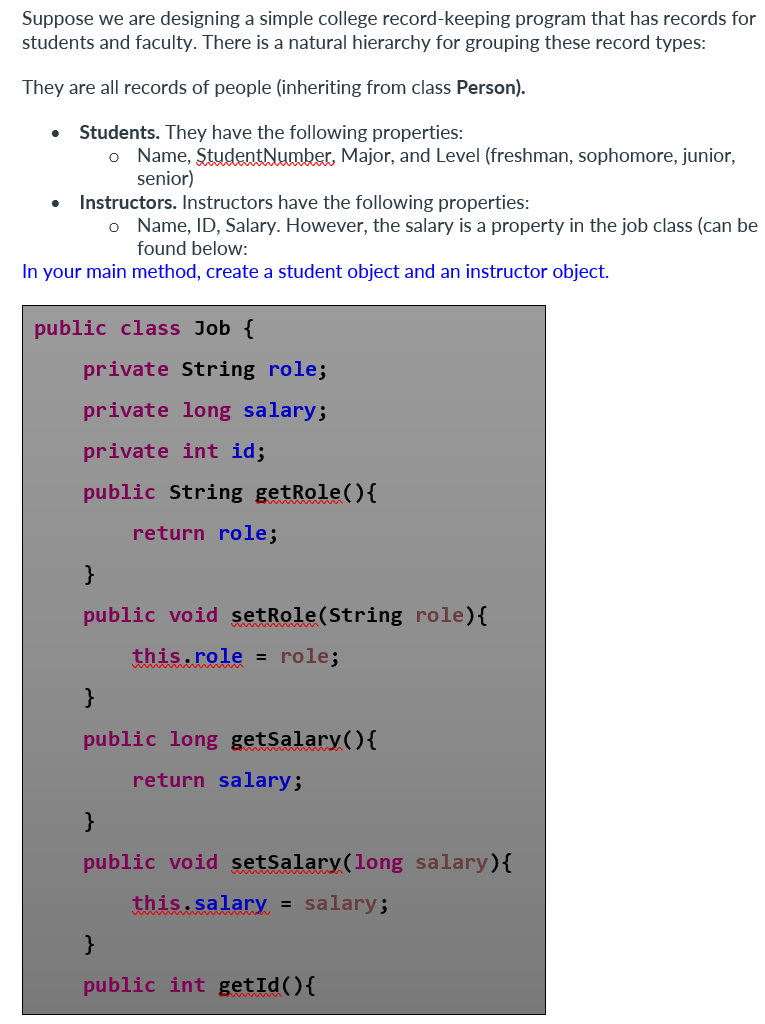The height and width of the screenshot is (1024, 765).
Task: Click the line "private long salary;"
Action: (x=205, y=410)
